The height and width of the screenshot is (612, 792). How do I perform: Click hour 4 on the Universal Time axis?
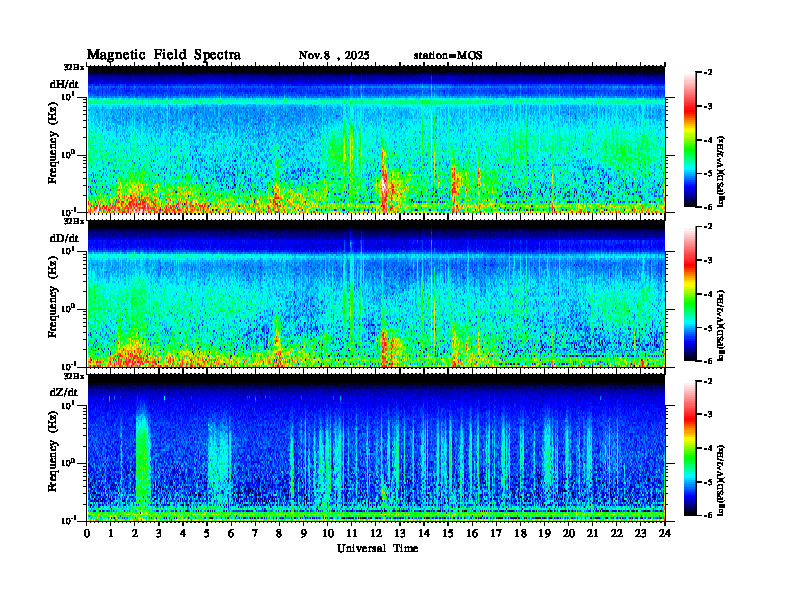[183, 534]
